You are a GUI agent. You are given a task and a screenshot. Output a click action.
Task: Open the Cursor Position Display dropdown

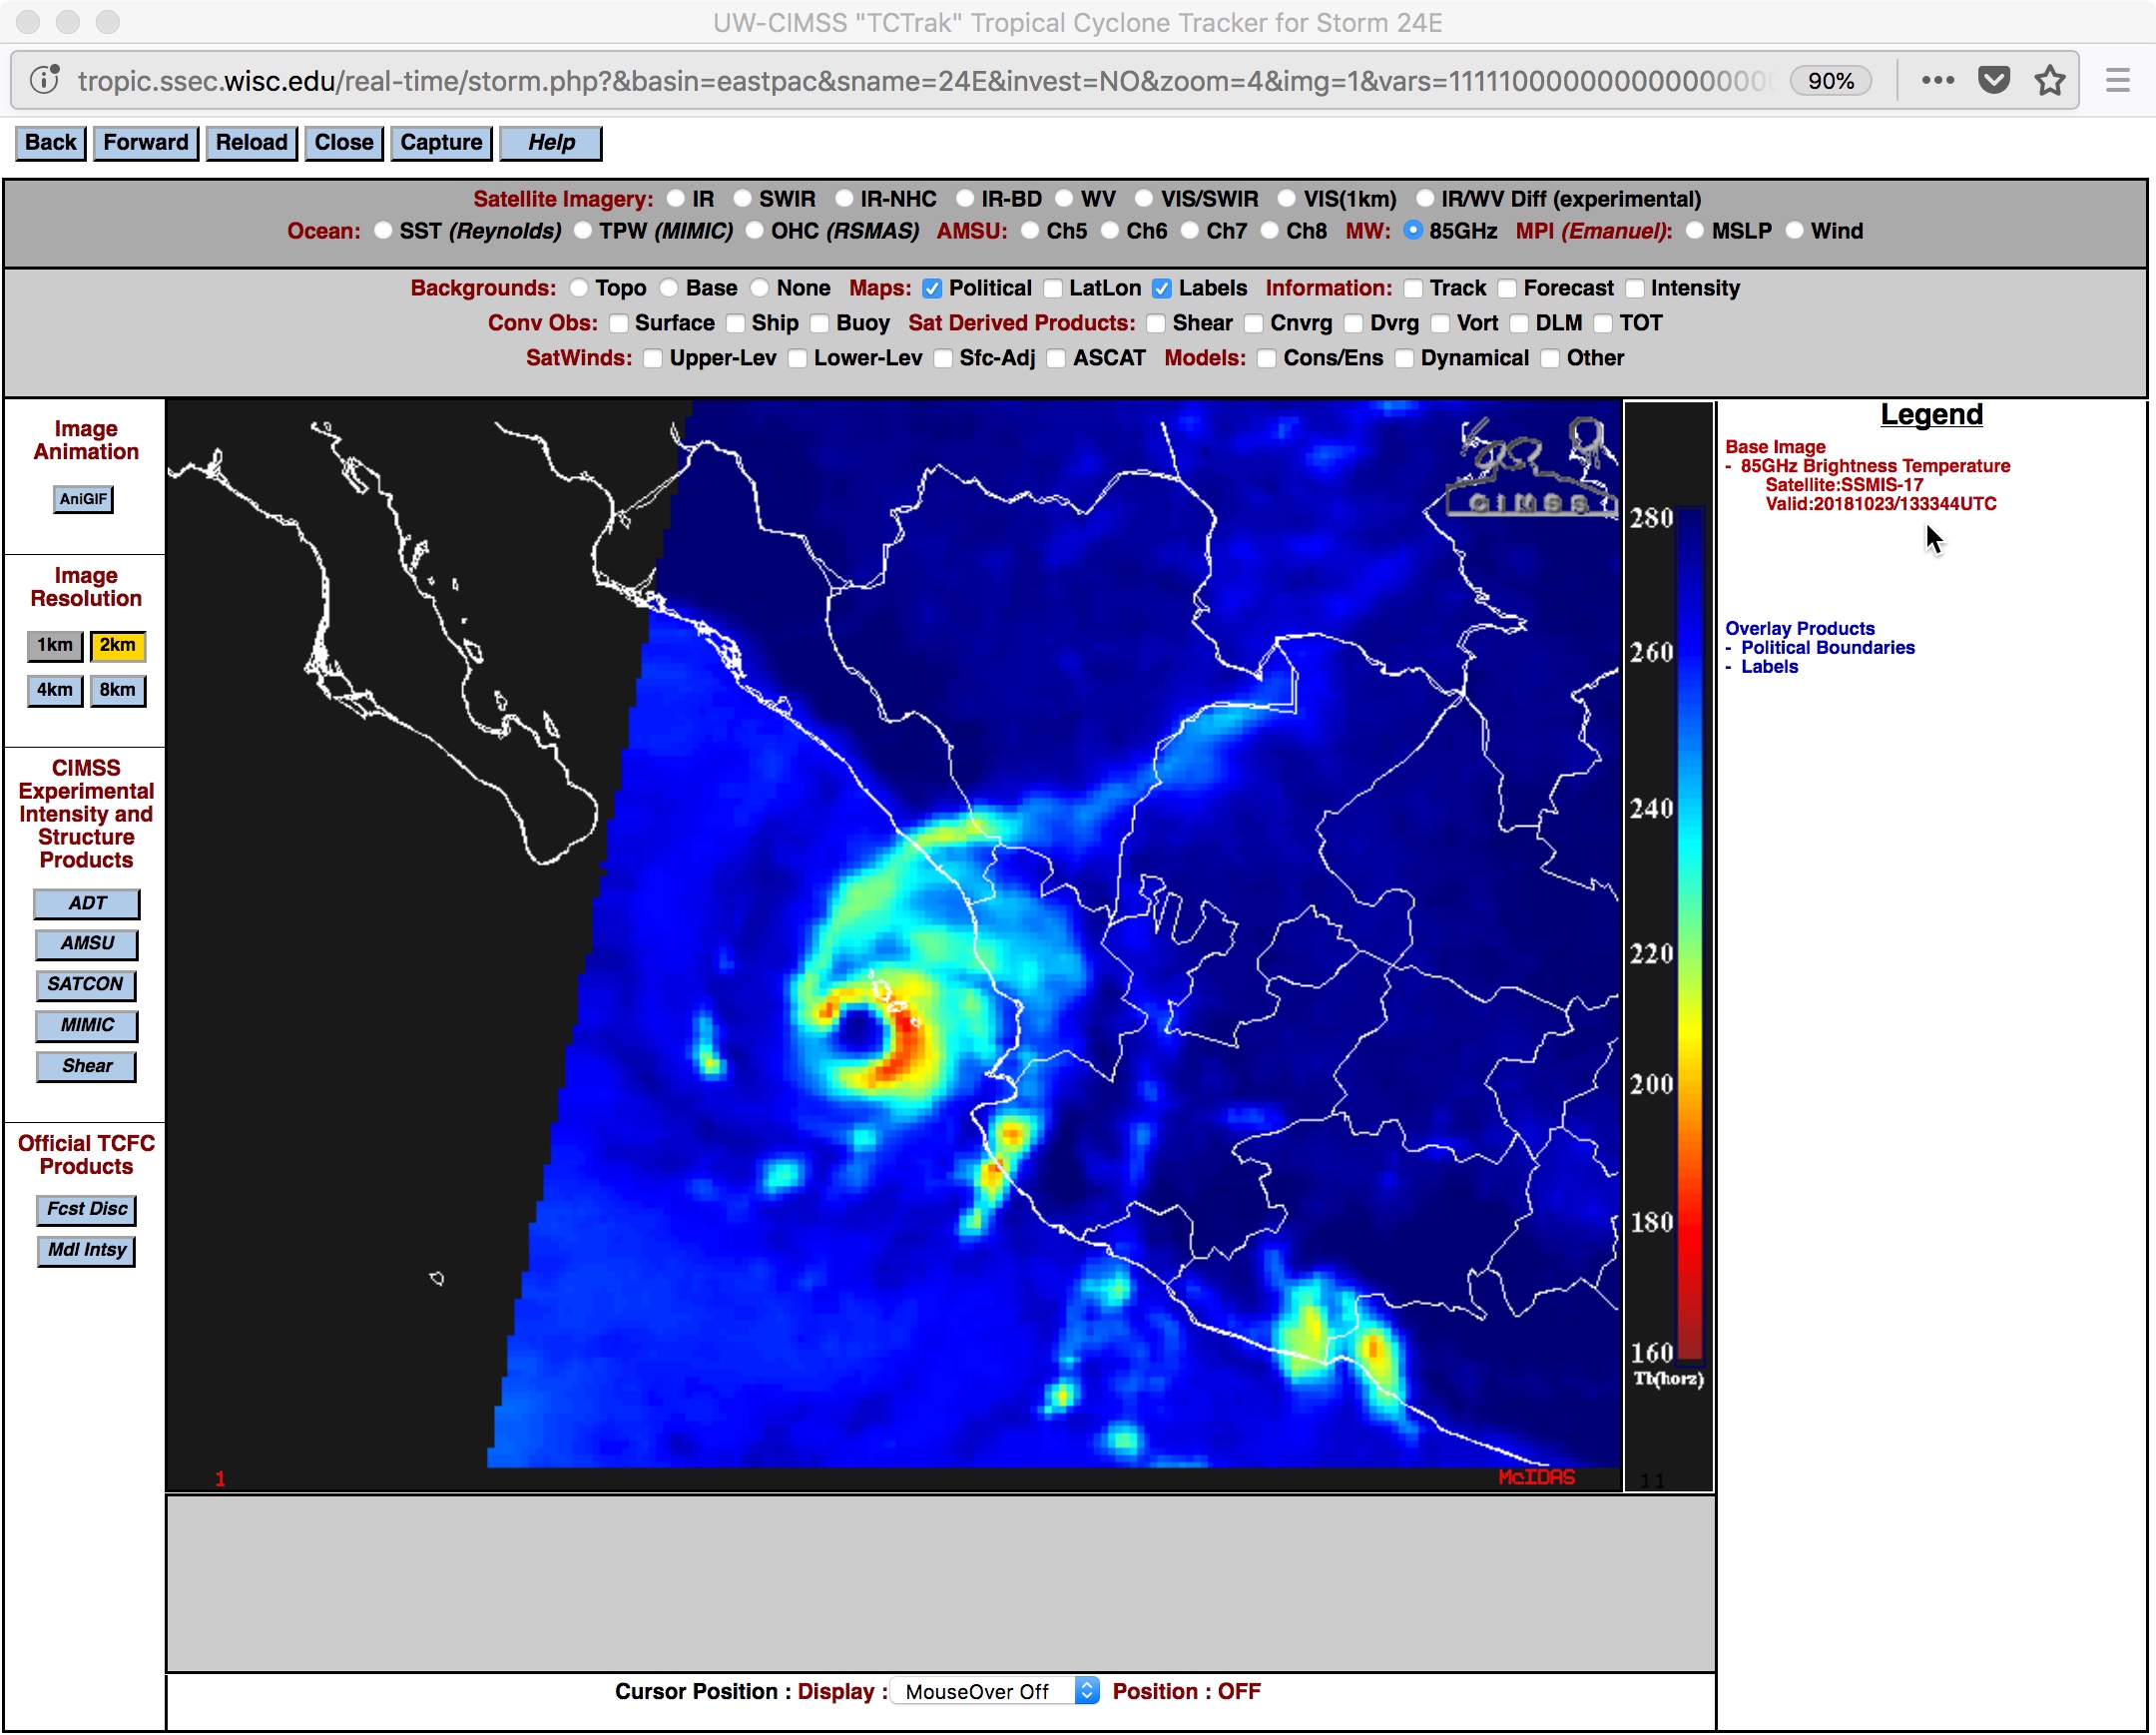[x=994, y=1691]
